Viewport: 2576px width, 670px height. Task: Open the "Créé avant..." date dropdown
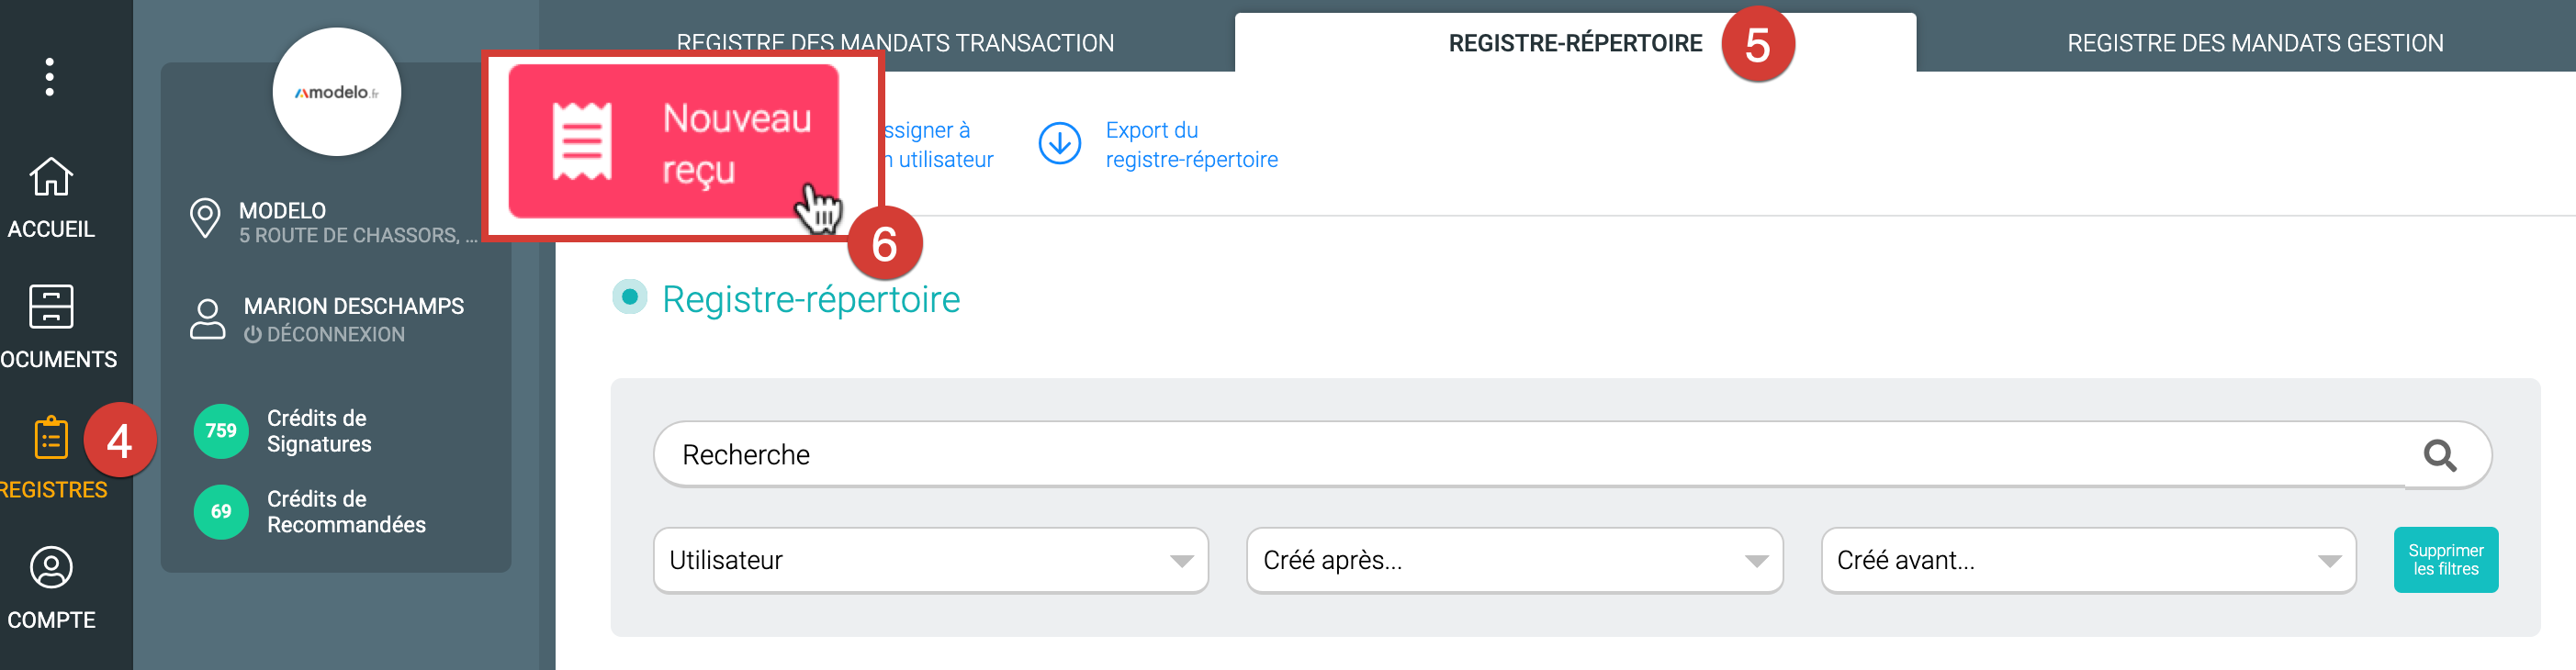click(2088, 560)
